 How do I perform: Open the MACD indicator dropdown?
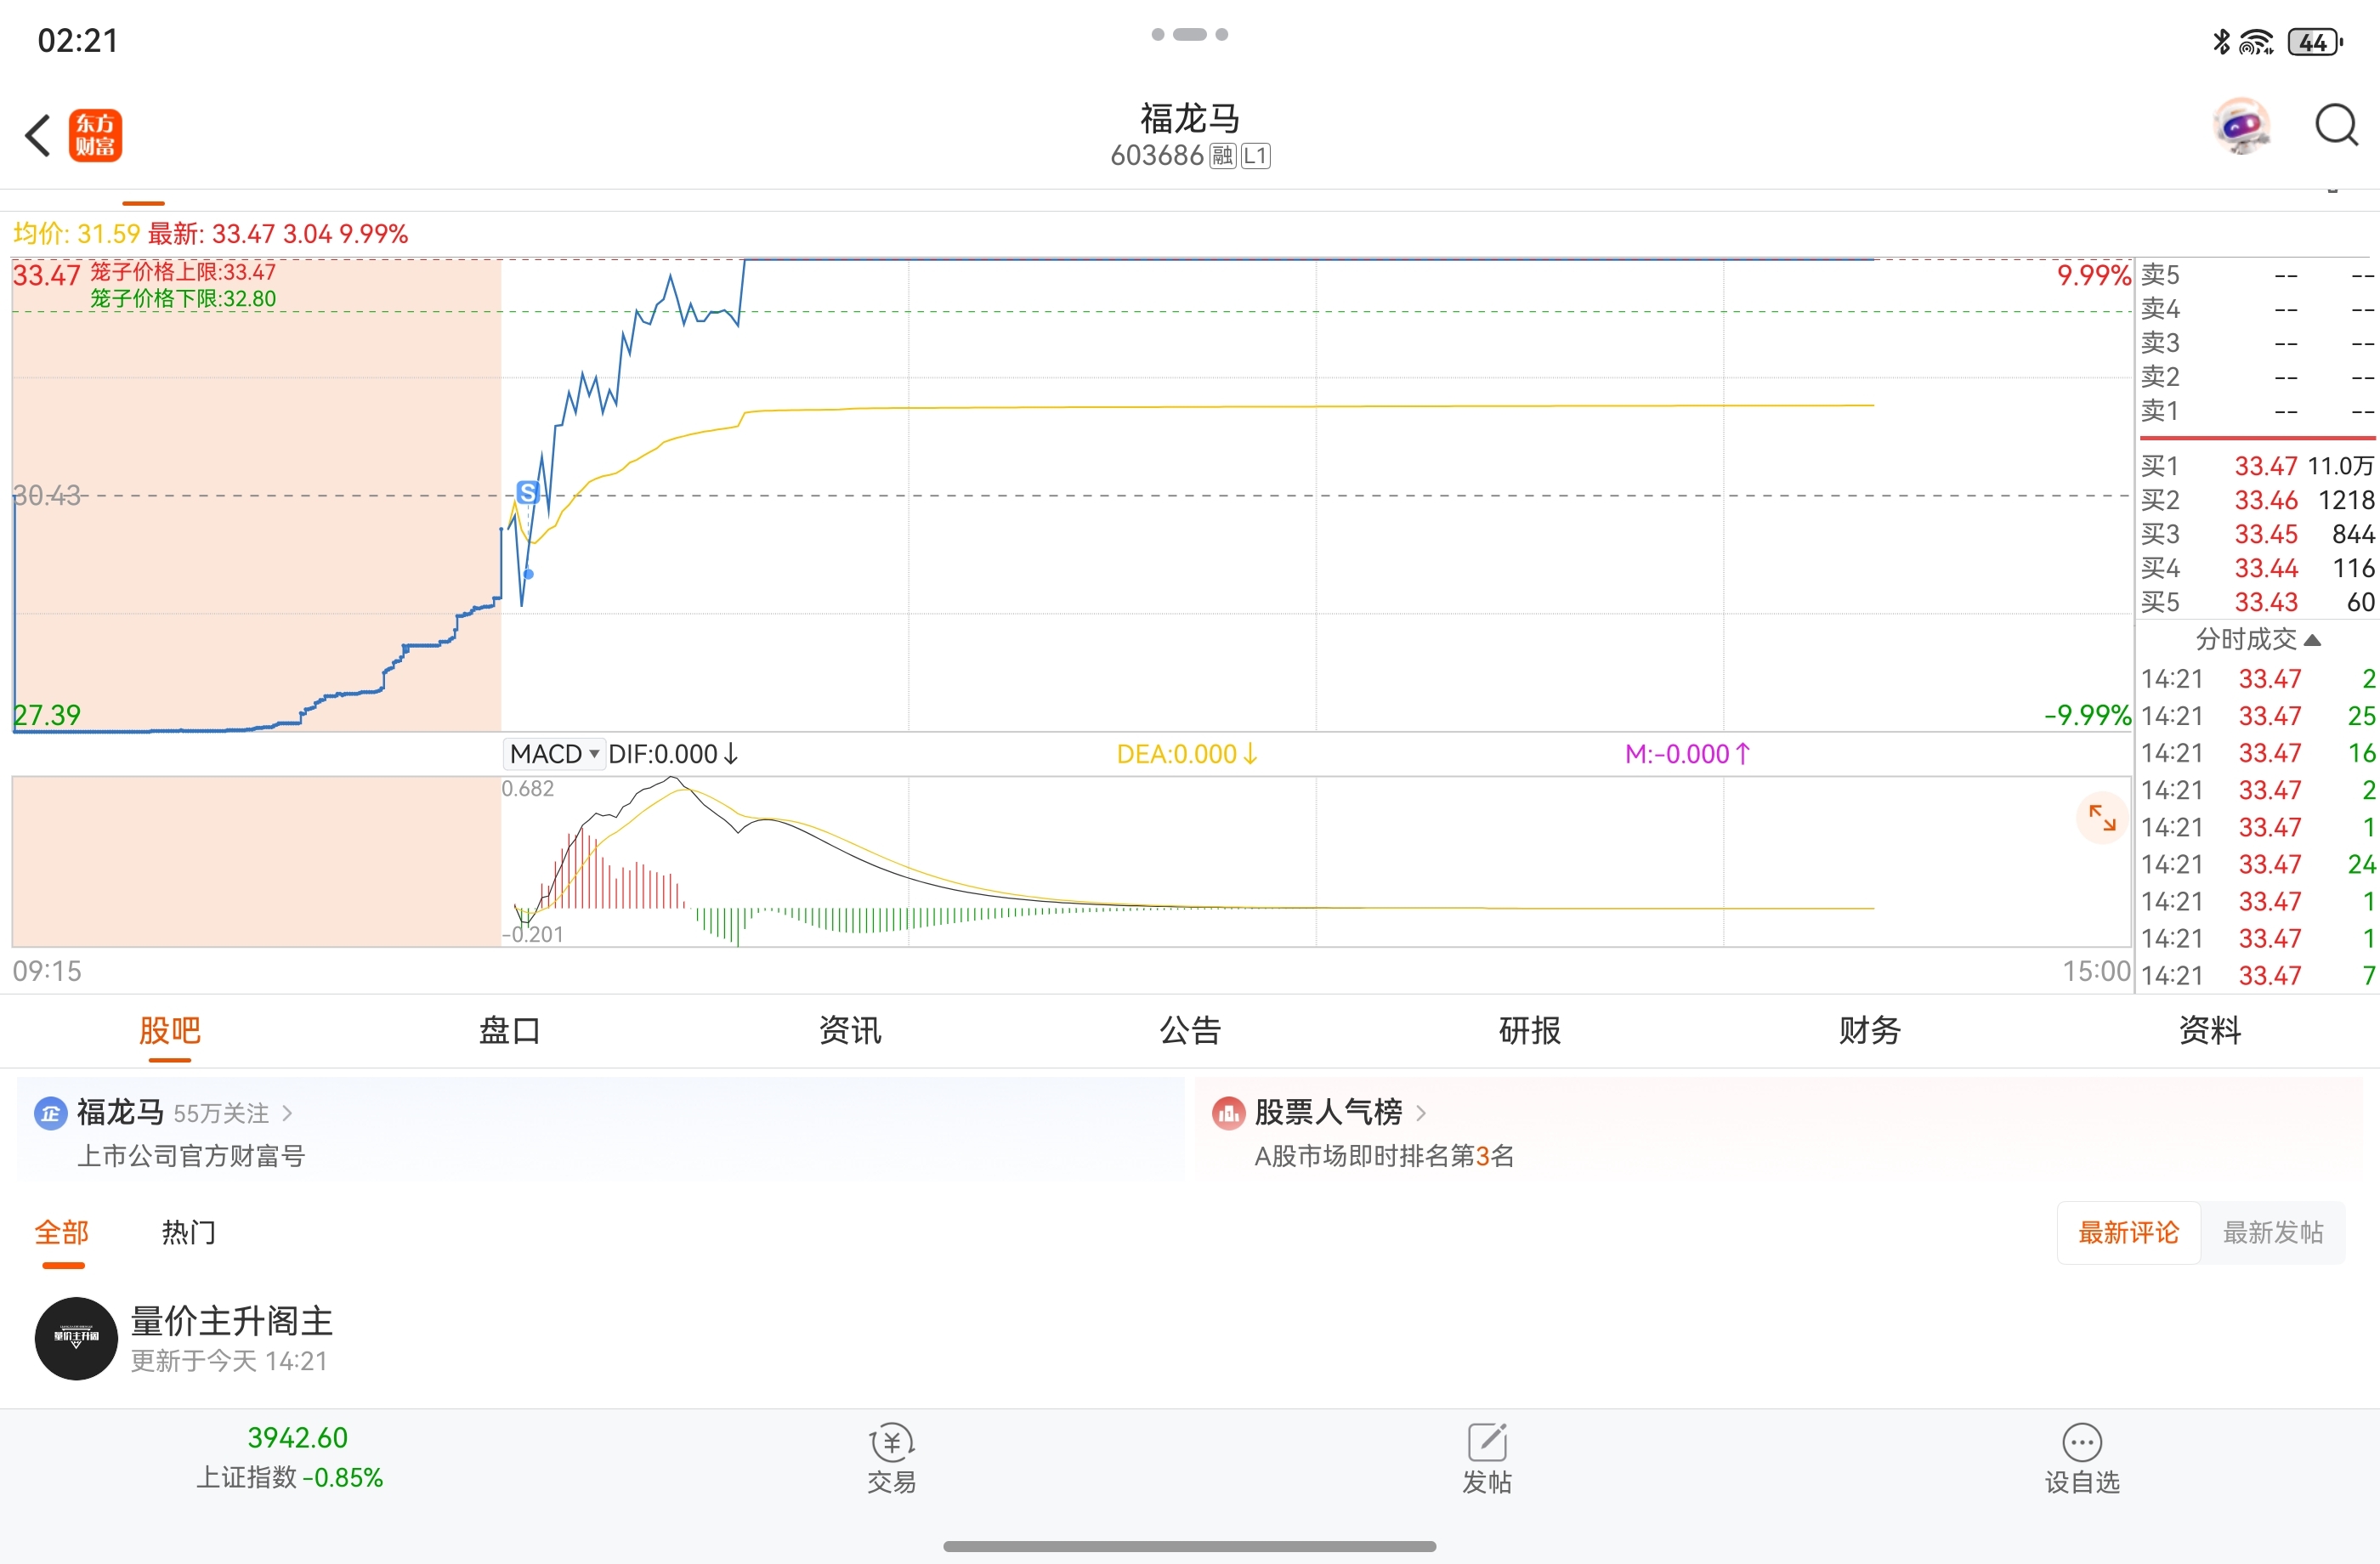[x=554, y=754]
